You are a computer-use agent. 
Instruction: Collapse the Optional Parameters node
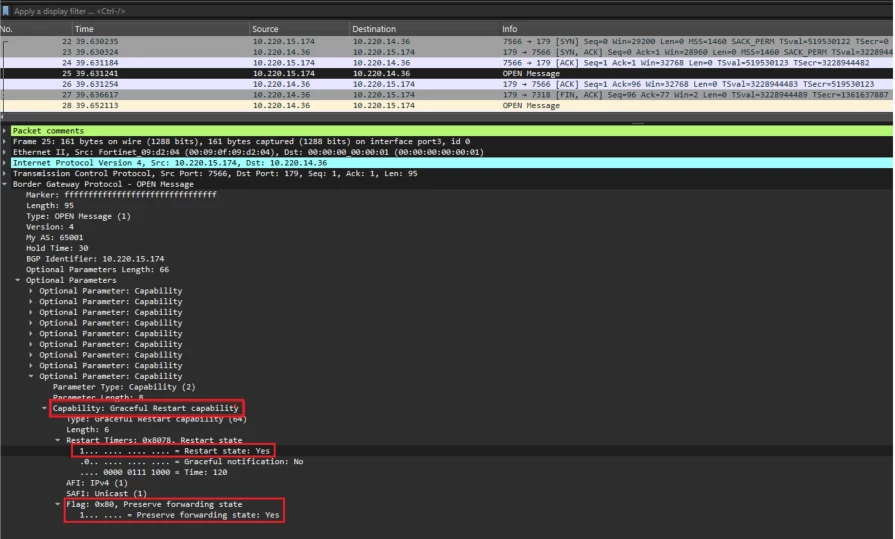coord(18,280)
